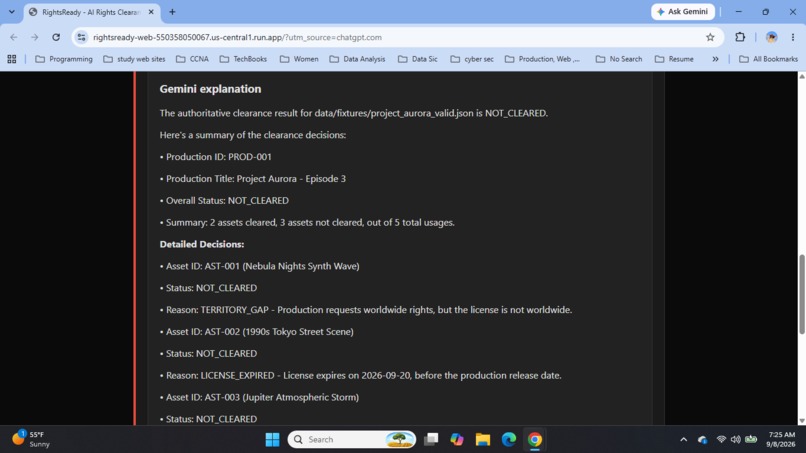
Task: Click the Production Title Project Aurora line
Action: pos(252,179)
